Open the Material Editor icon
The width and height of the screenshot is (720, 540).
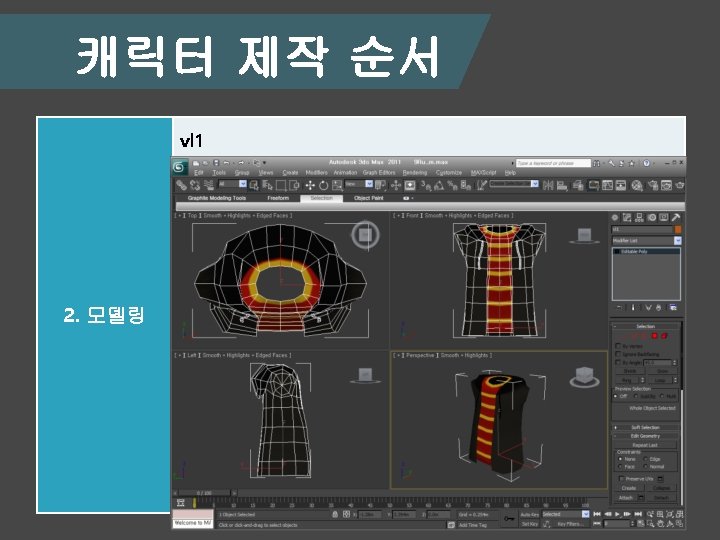pyautogui.click(x=637, y=185)
